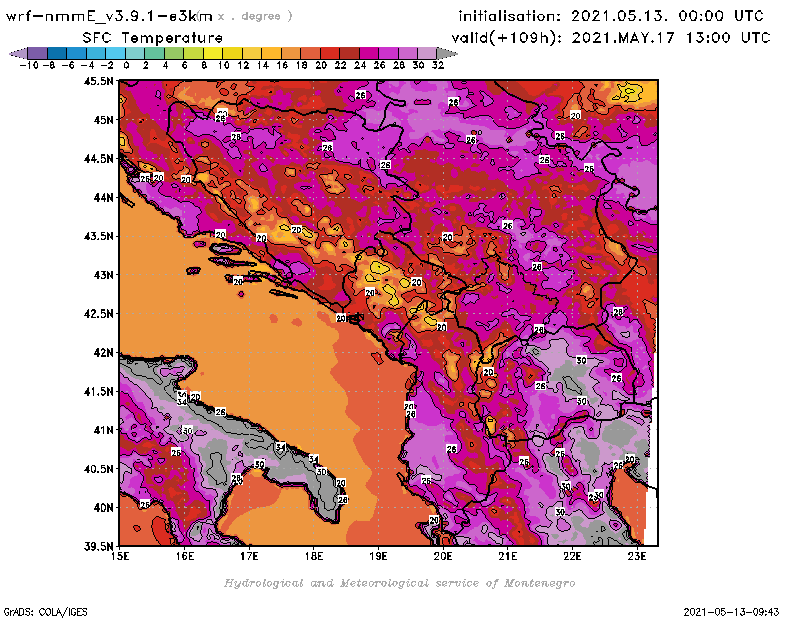Click the wrf-nmmE_v3.9.1-e3km model title
The height and width of the screenshot is (618, 800).
pyautogui.click(x=109, y=16)
